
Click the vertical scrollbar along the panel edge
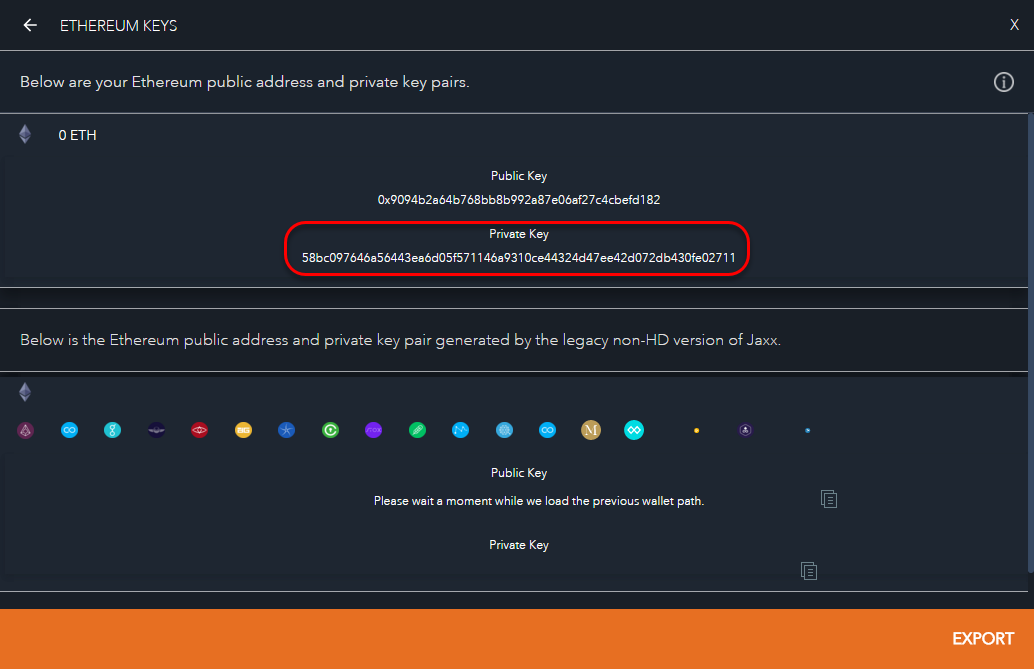point(1031,343)
